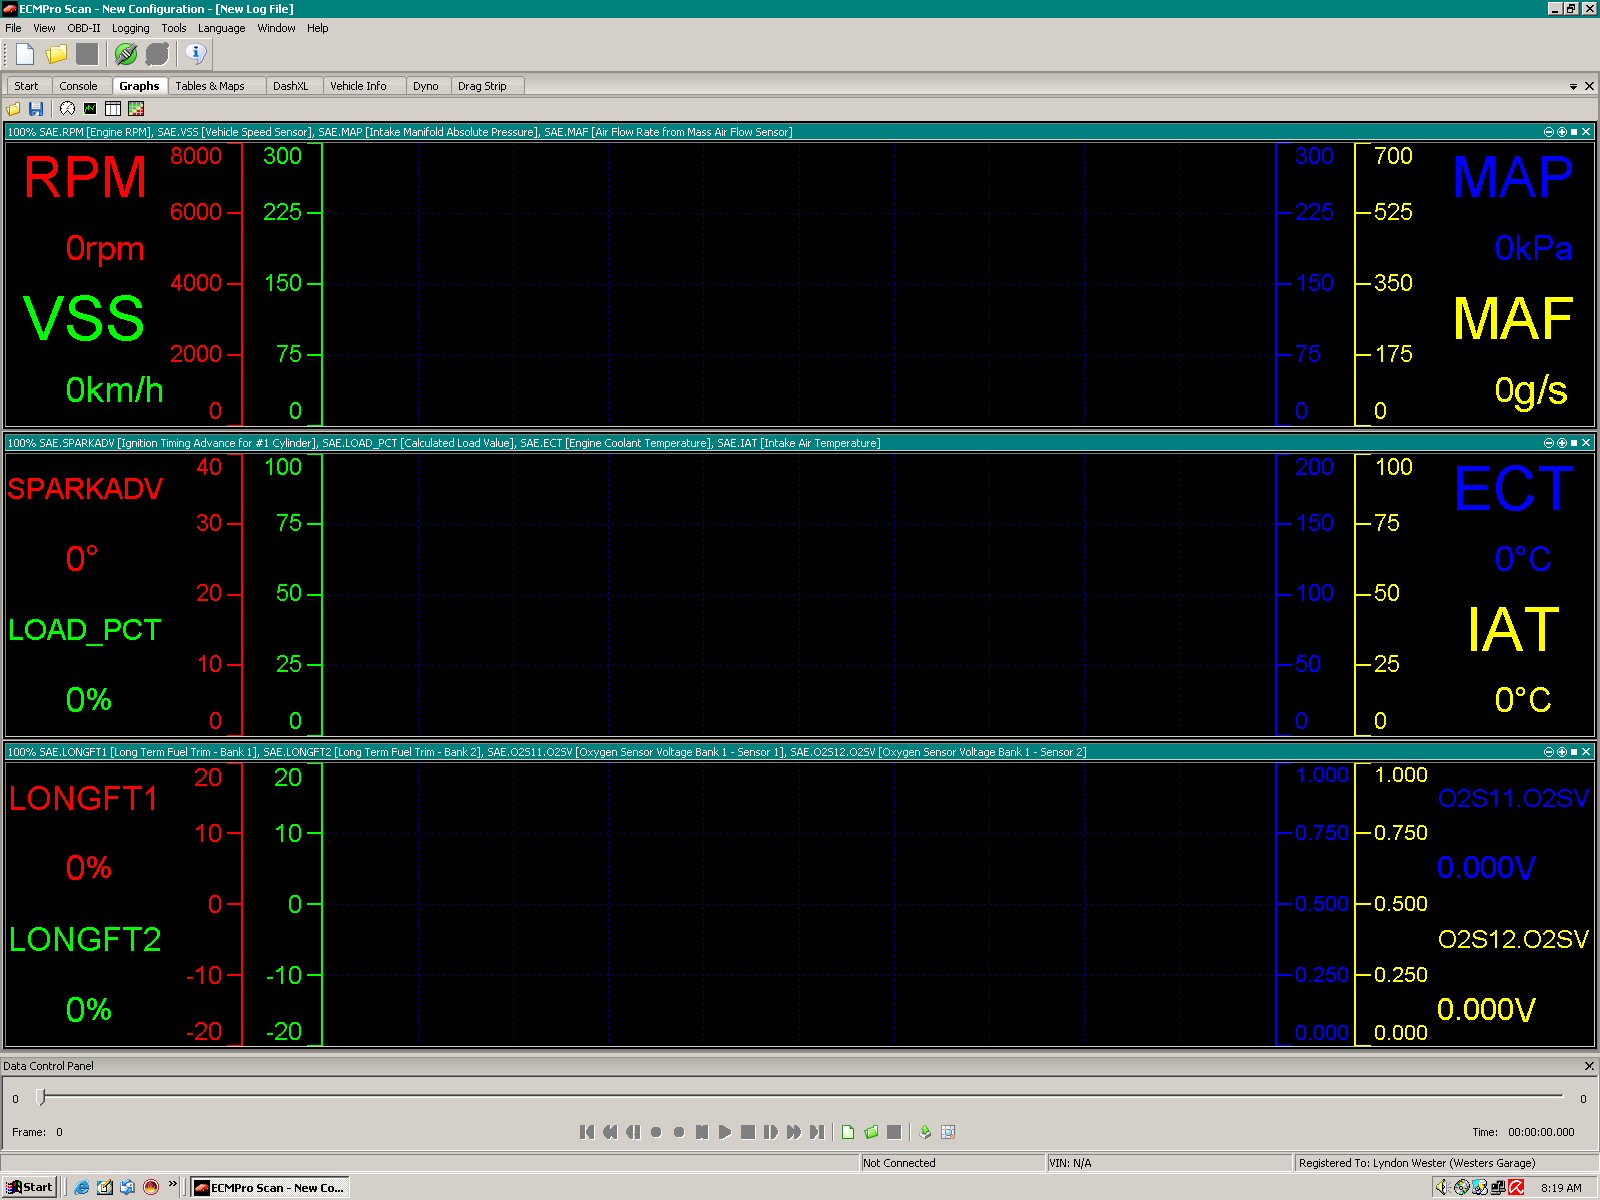This screenshot has height=1200, width=1600.
Task: Zoom out the LONGFT1 graph panel
Action: tap(1549, 752)
